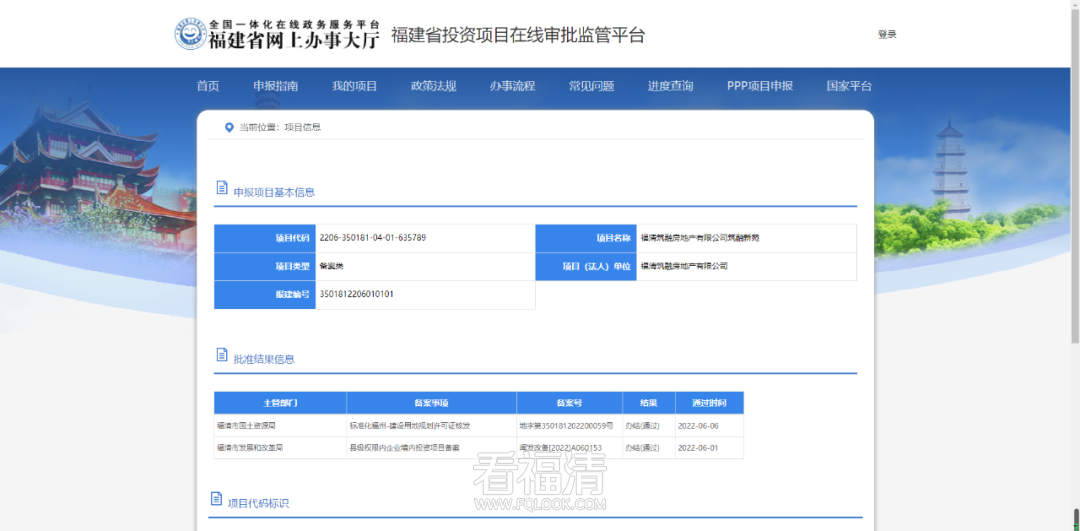Click the 通过时间 column header
Viewport: 1080px width, 531px height.
tap(708, 403)
